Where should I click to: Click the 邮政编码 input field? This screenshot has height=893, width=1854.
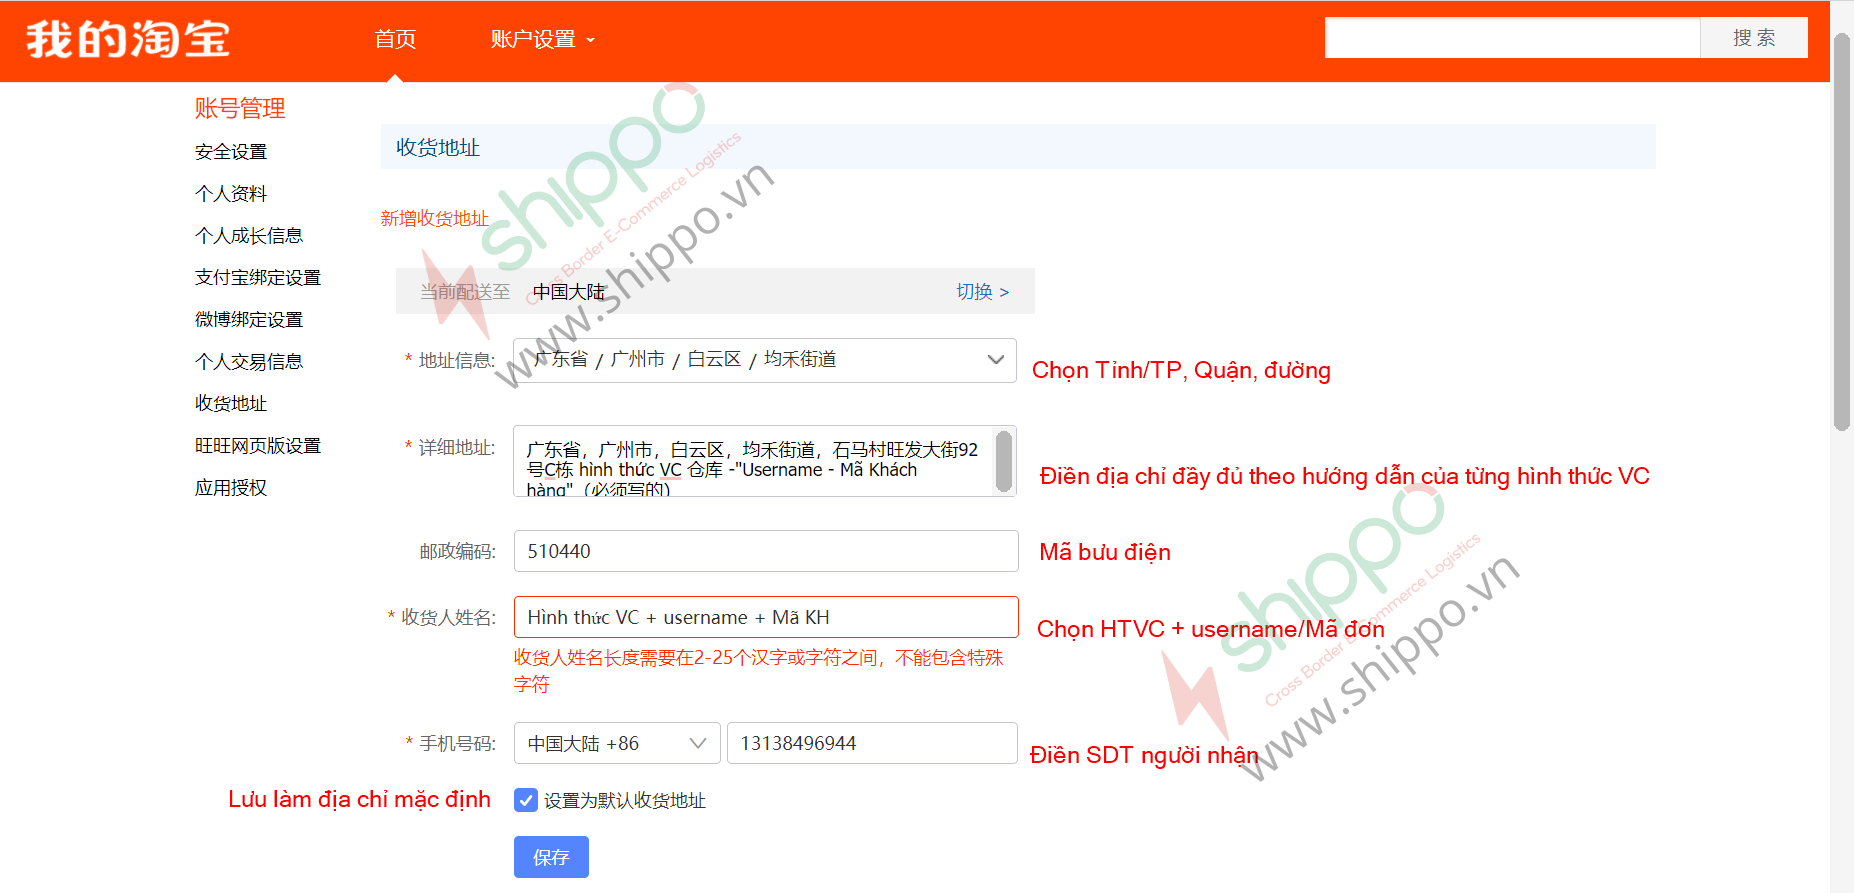766,551
